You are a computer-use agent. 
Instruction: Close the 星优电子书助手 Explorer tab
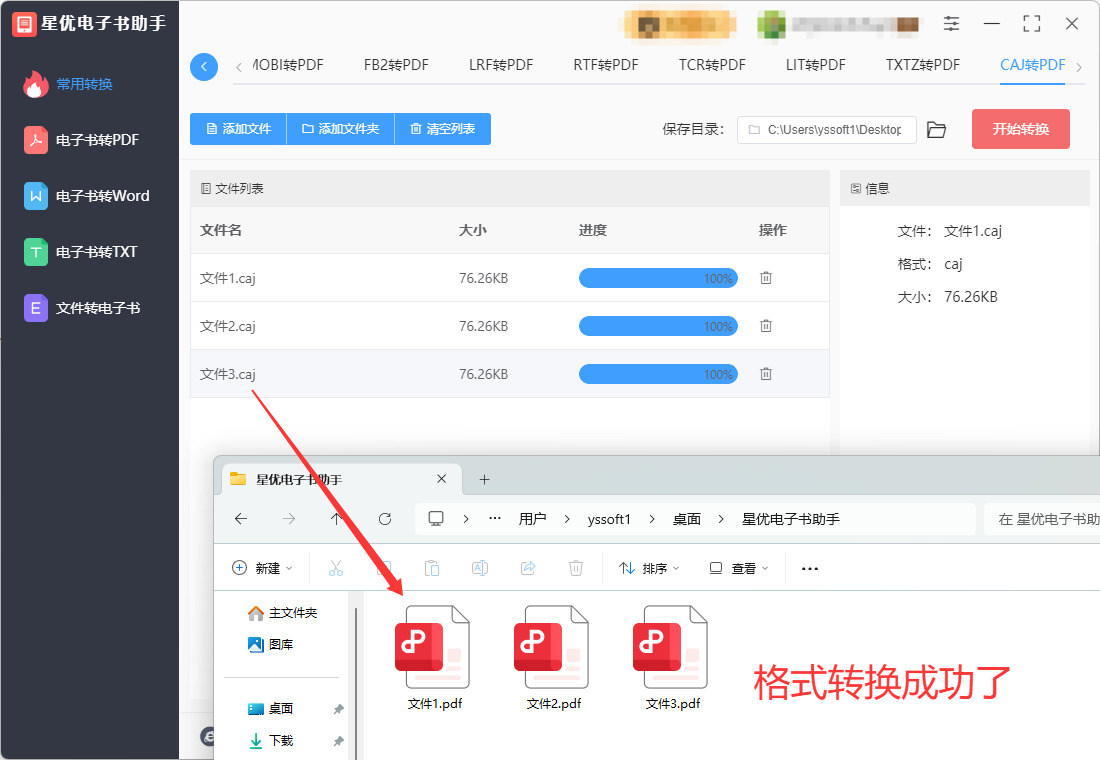pyautogui.click(x=441, y=479)
